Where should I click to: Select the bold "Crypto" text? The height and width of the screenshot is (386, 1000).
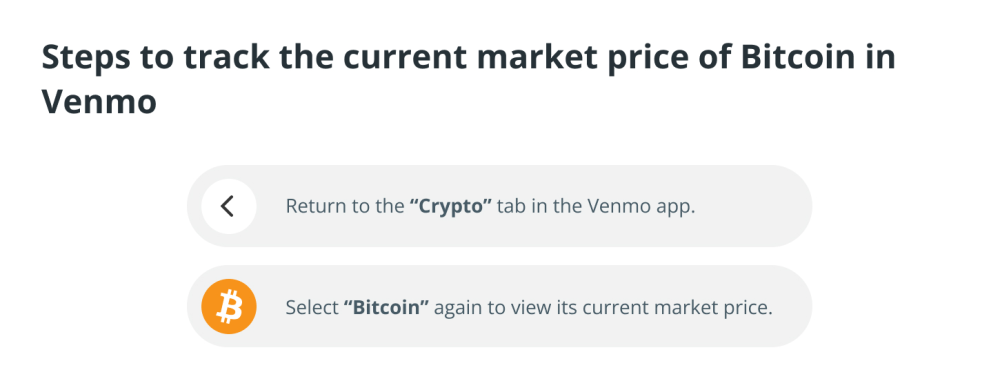click(450, 207)
